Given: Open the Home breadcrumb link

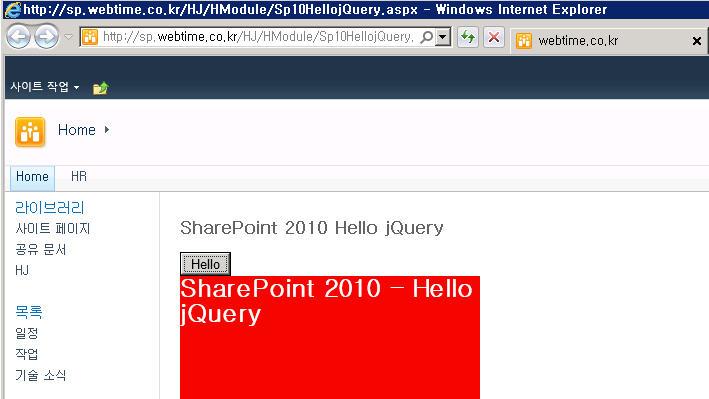Looking at the screenshot, I should [77, 130].
